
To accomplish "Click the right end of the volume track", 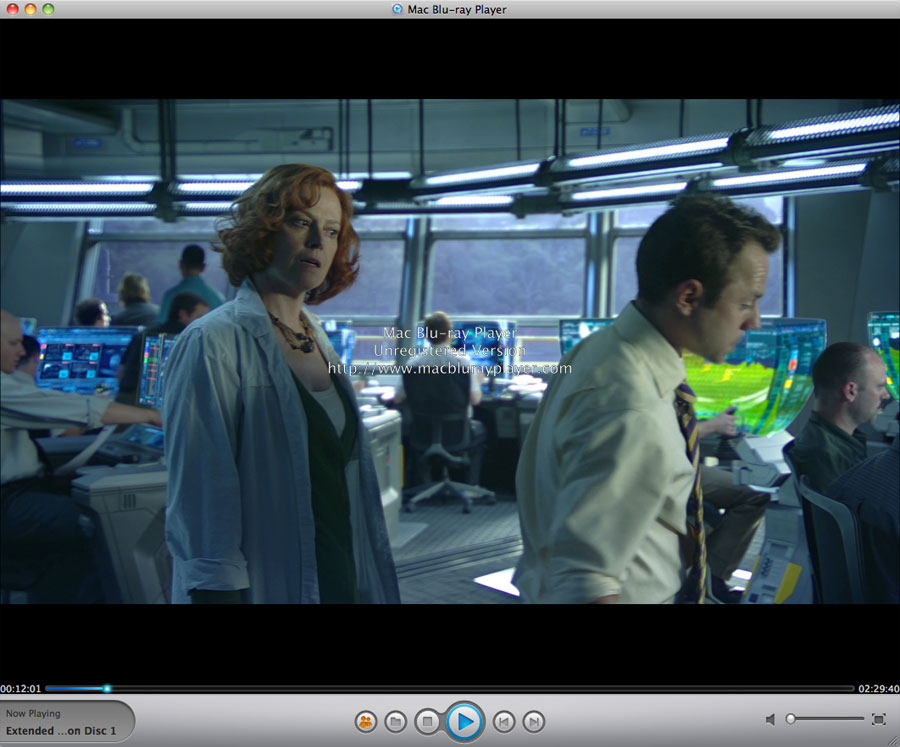I will (x=862, y=719).
